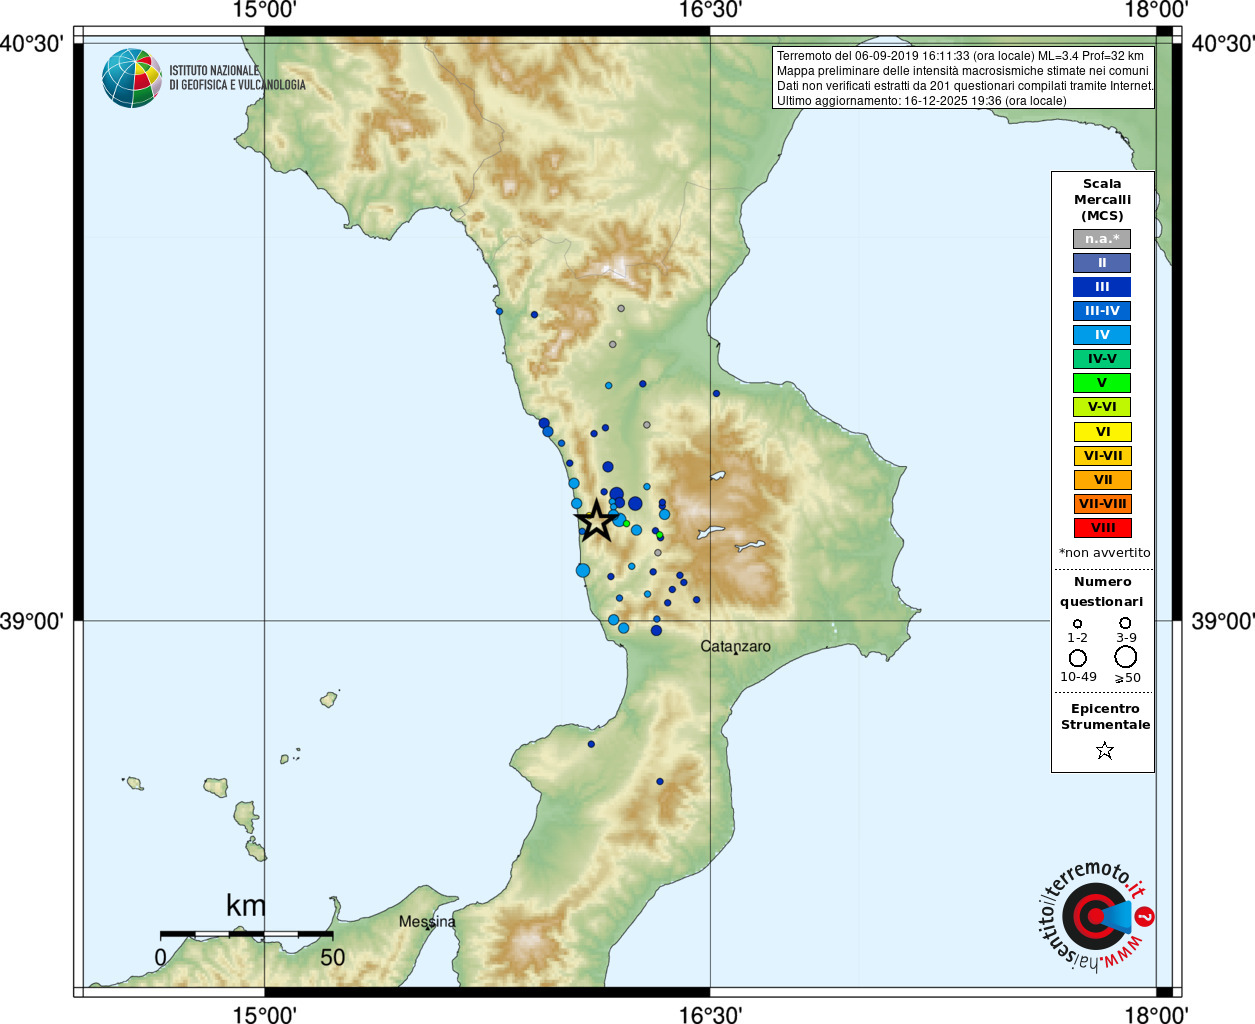Click the Istituto Nazionale di Geofisica text

[x=237, y=78]
